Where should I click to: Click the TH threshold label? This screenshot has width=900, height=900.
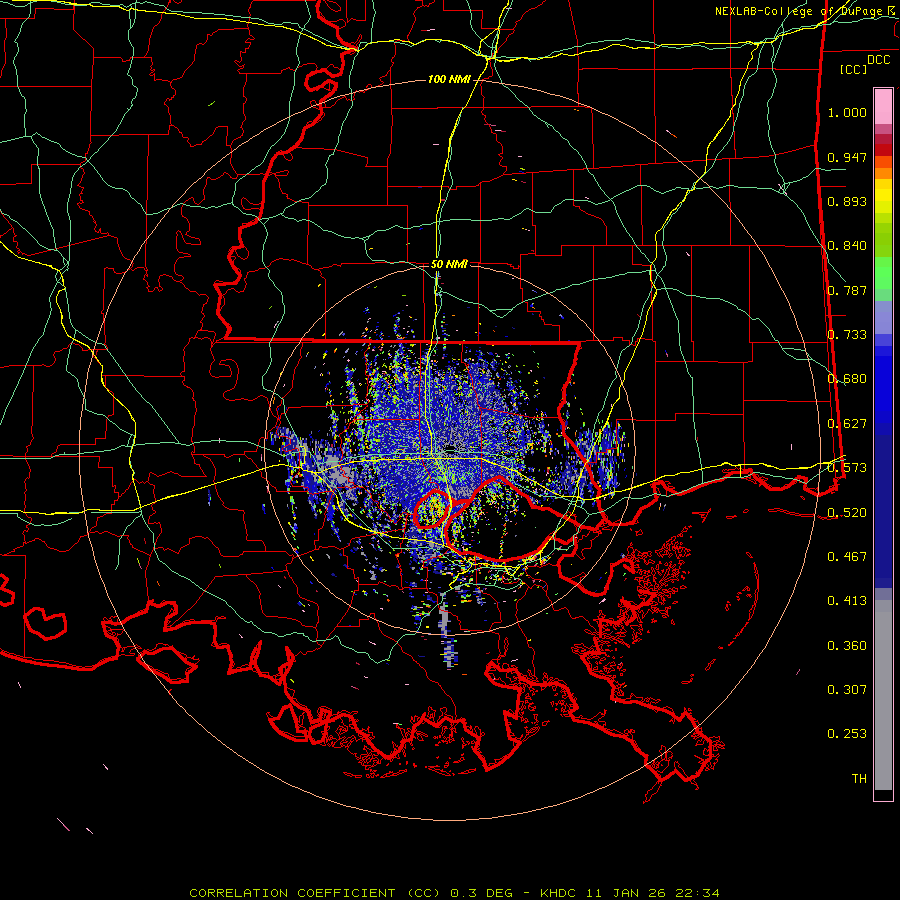click(x=859, y=779)
